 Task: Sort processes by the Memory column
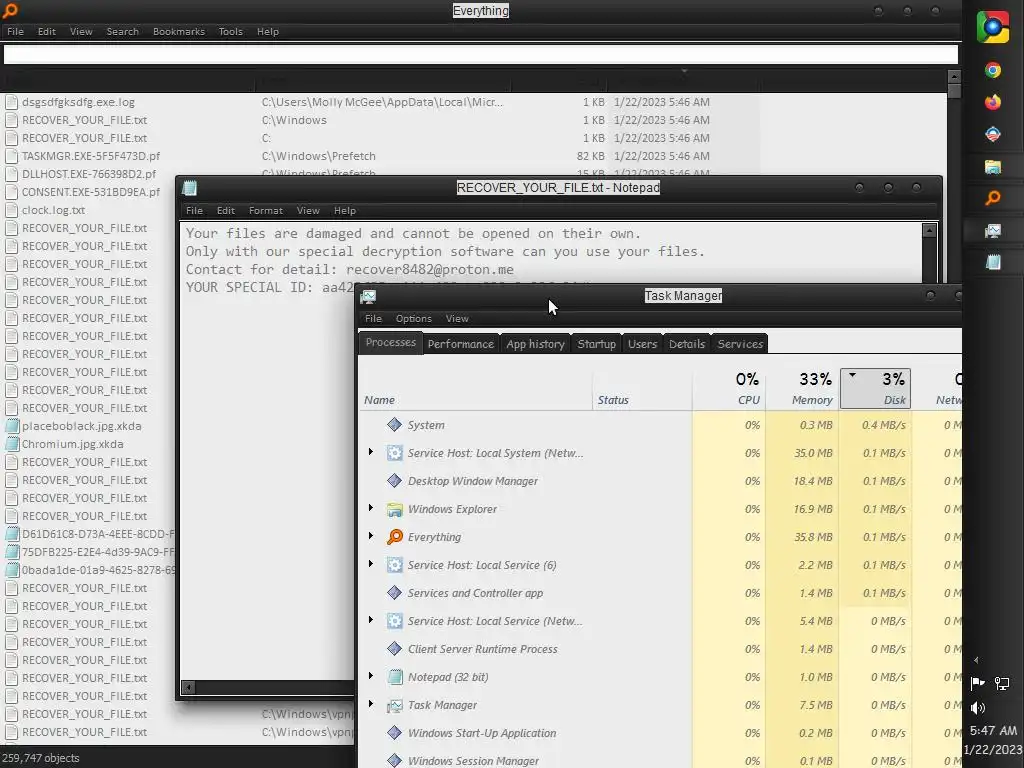(x=803, y=389)
